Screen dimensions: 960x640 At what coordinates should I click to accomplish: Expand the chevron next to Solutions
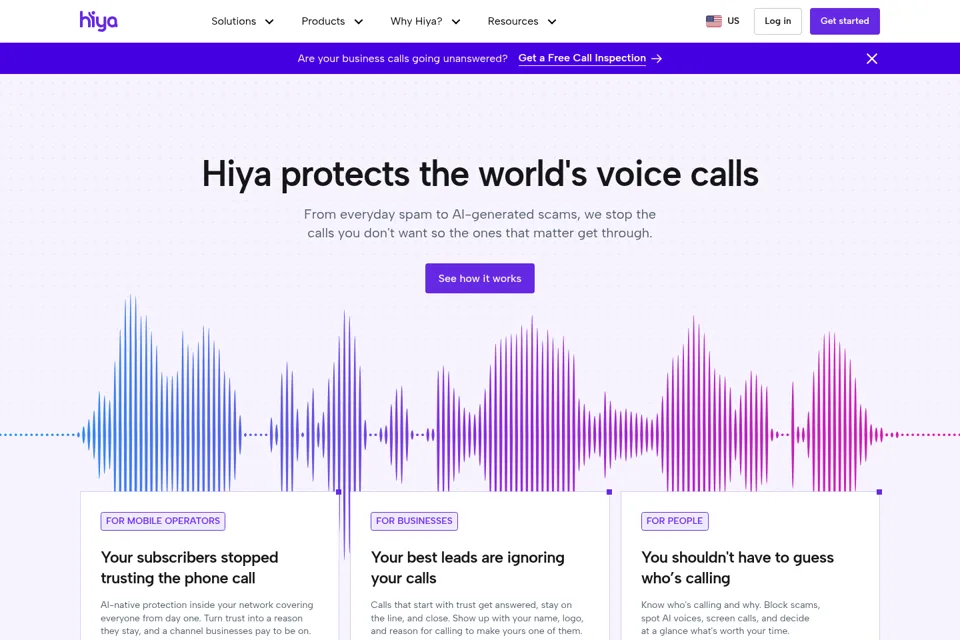(x=269, y=22)
